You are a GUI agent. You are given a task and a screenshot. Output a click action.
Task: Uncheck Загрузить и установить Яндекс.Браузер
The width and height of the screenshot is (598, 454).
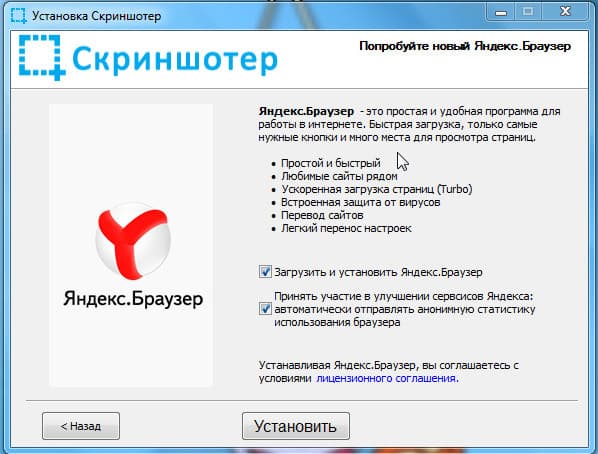[x=265, y=272]
